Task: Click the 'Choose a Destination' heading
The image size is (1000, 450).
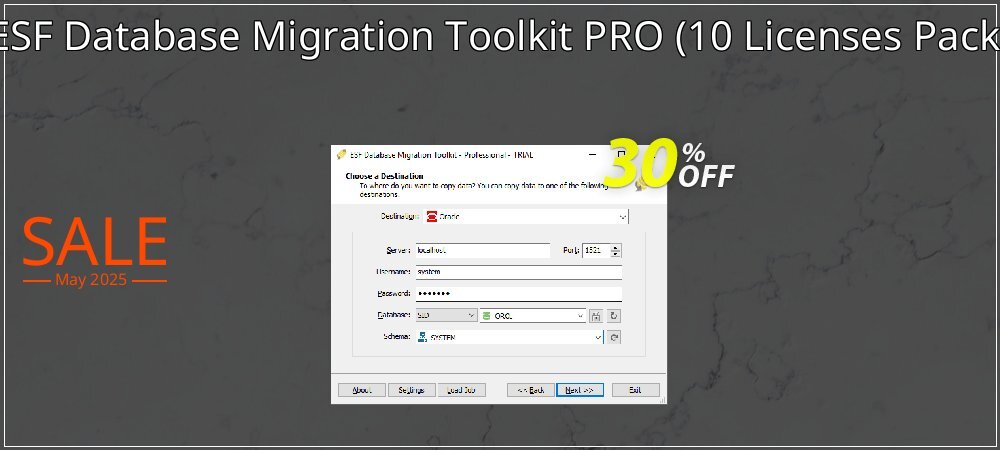Action: (x=385, y=176)
